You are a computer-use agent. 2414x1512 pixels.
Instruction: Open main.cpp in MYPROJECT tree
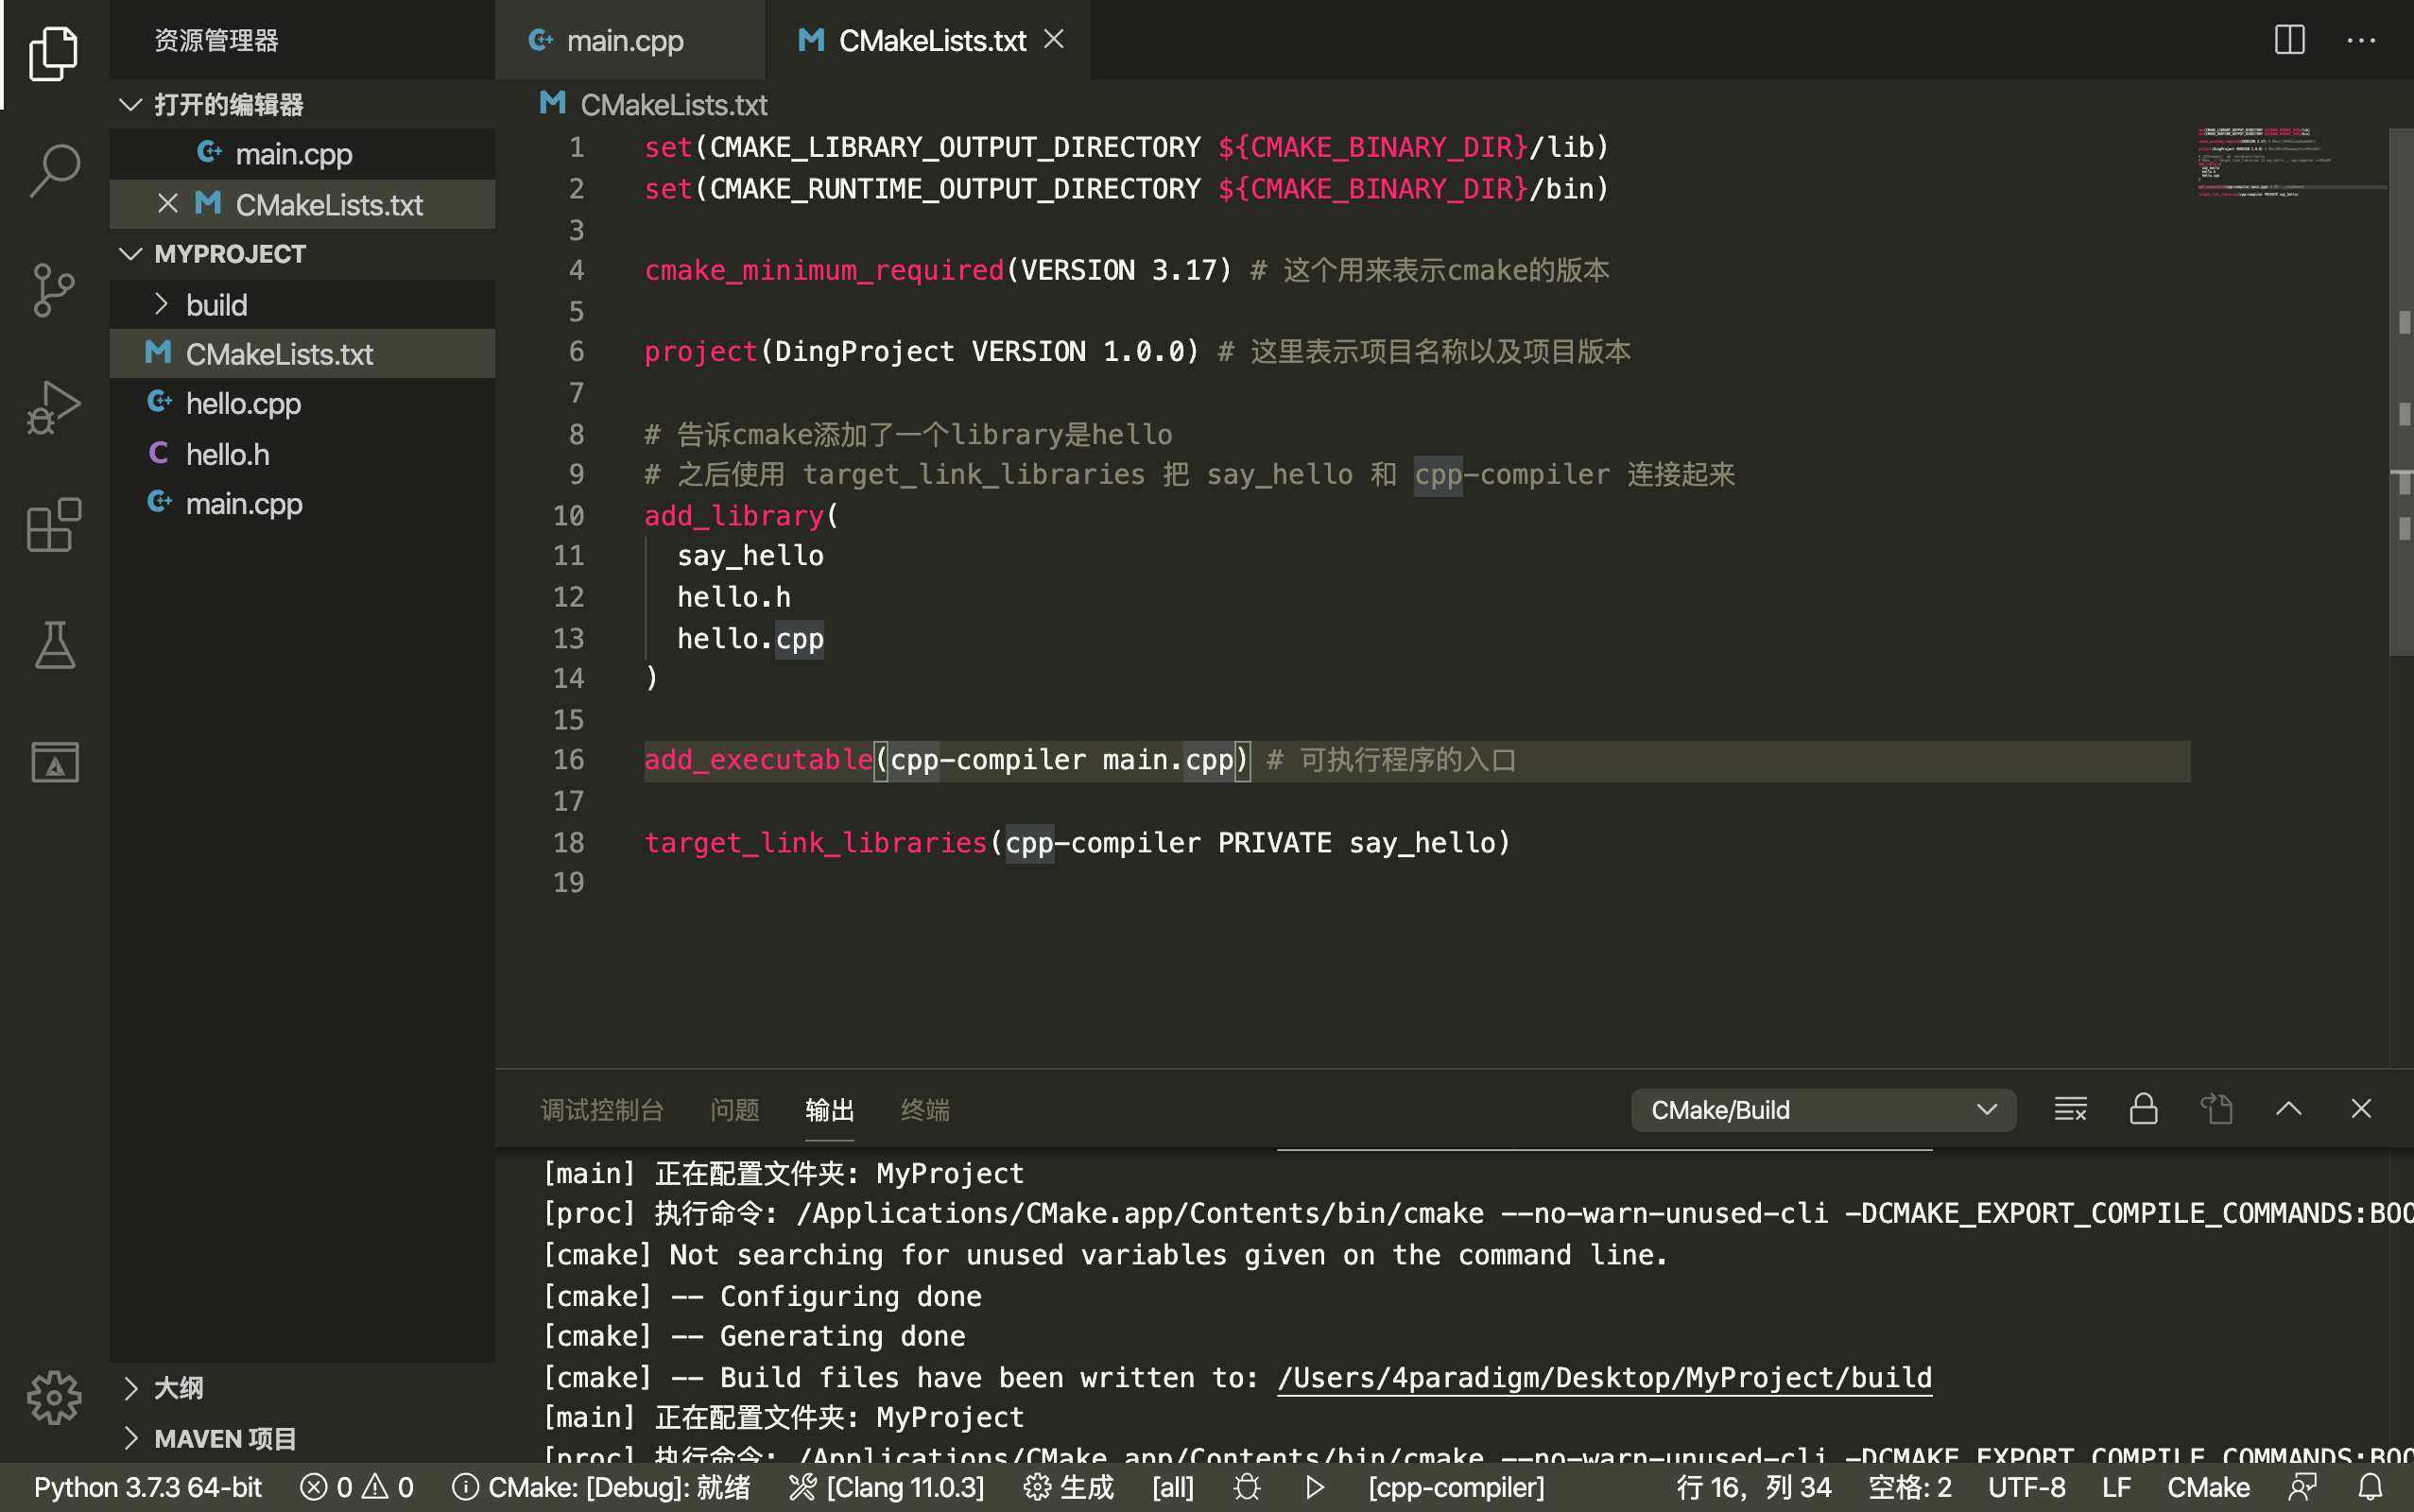pyautogui.click(x=302, y=503)
